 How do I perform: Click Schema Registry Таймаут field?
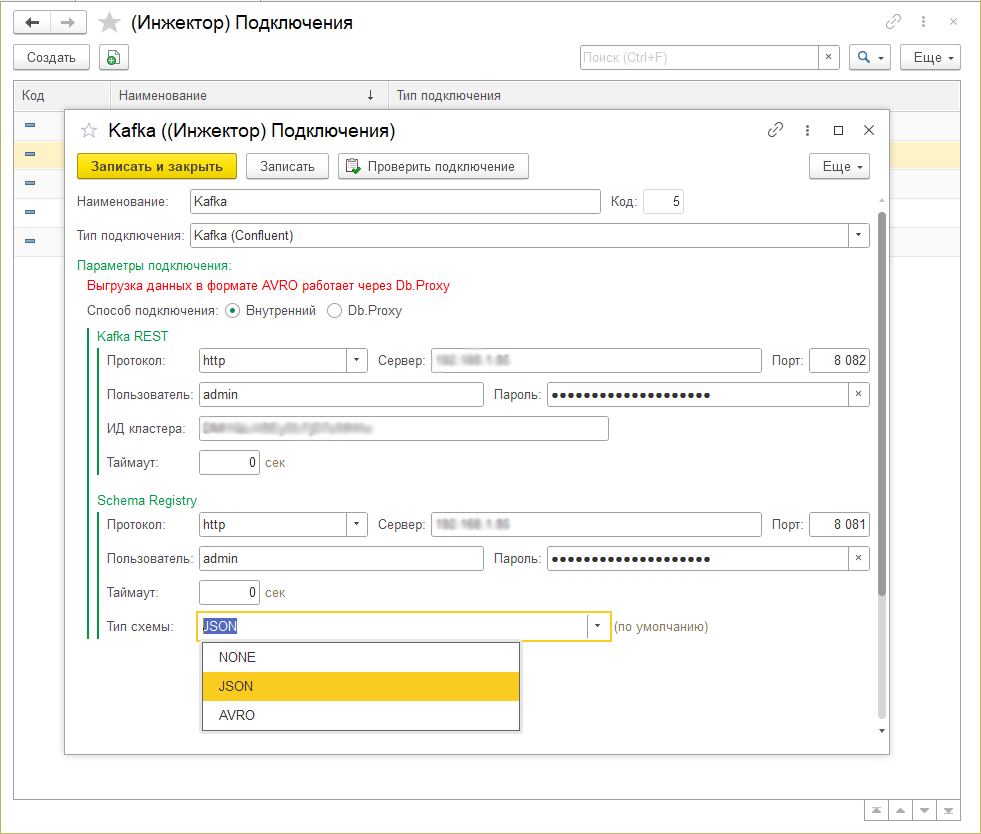coord(229,592)
